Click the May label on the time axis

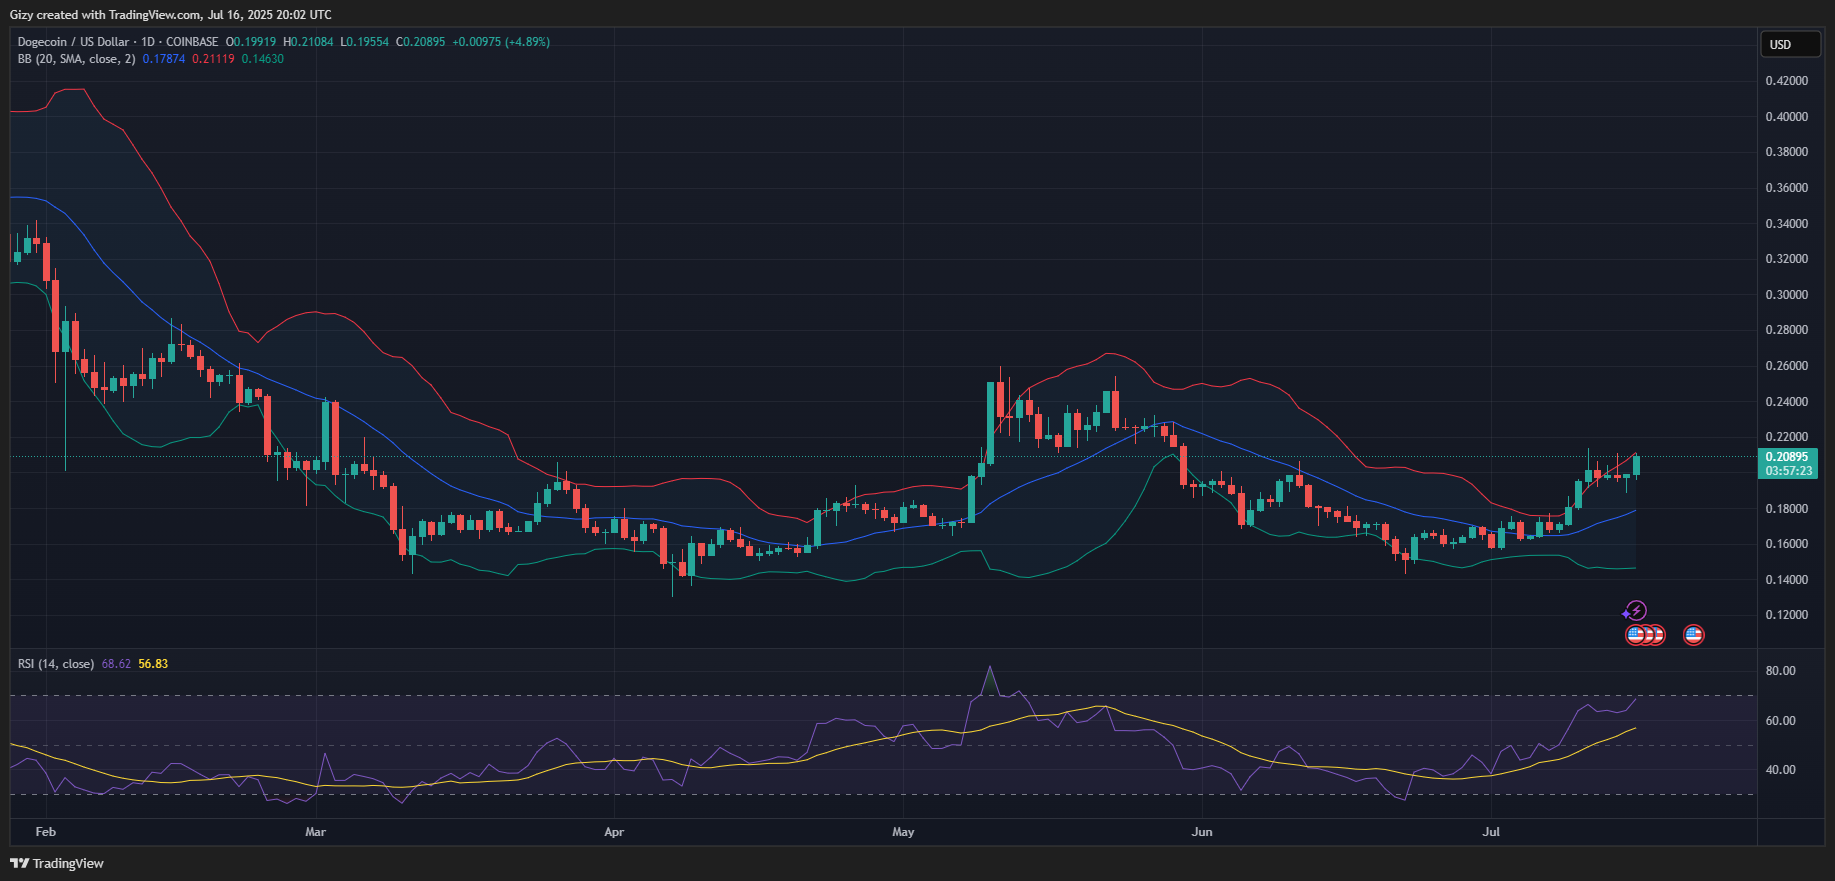[x=903, y=832]
